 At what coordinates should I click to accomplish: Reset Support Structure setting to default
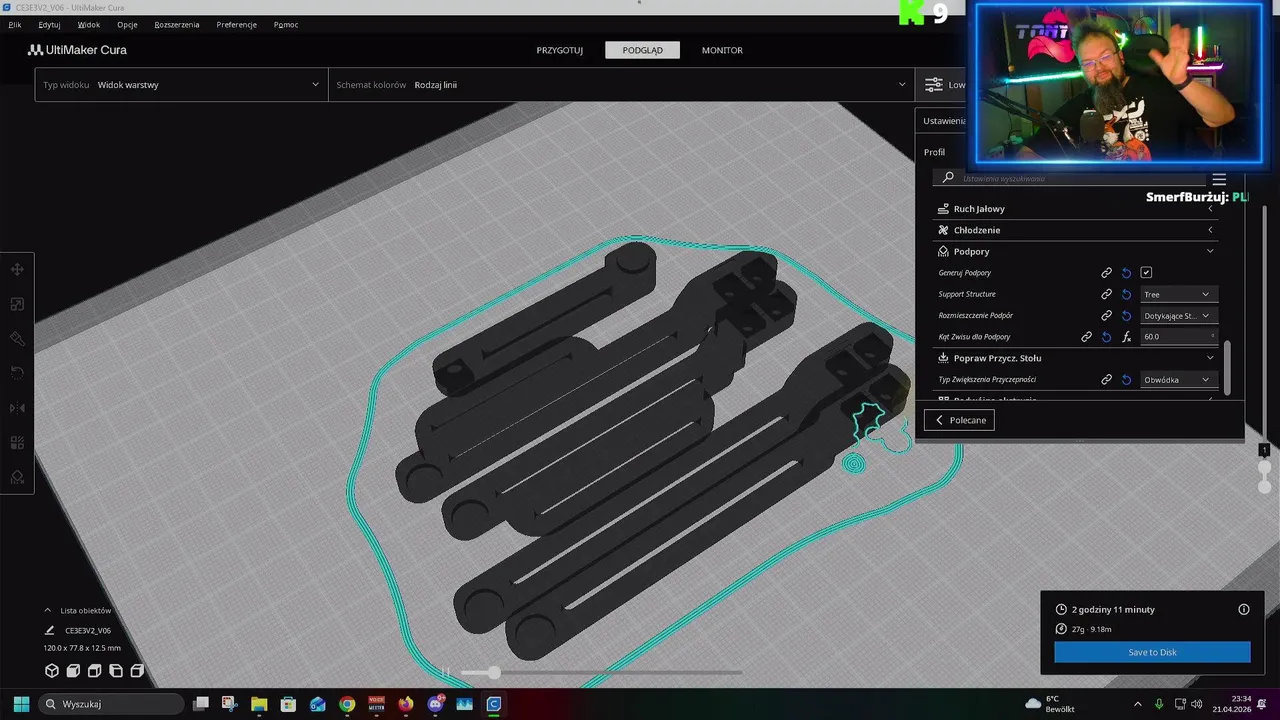pos(1126,294)
